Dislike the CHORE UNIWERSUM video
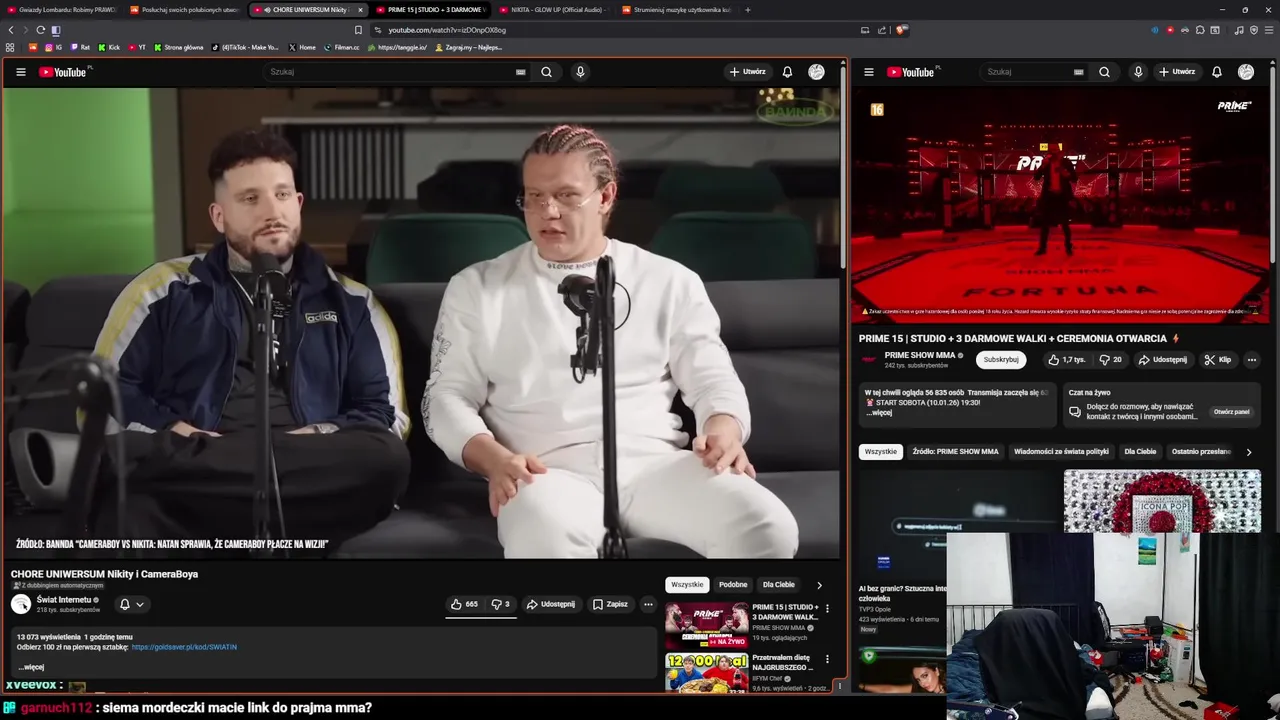 coord(500,604)
